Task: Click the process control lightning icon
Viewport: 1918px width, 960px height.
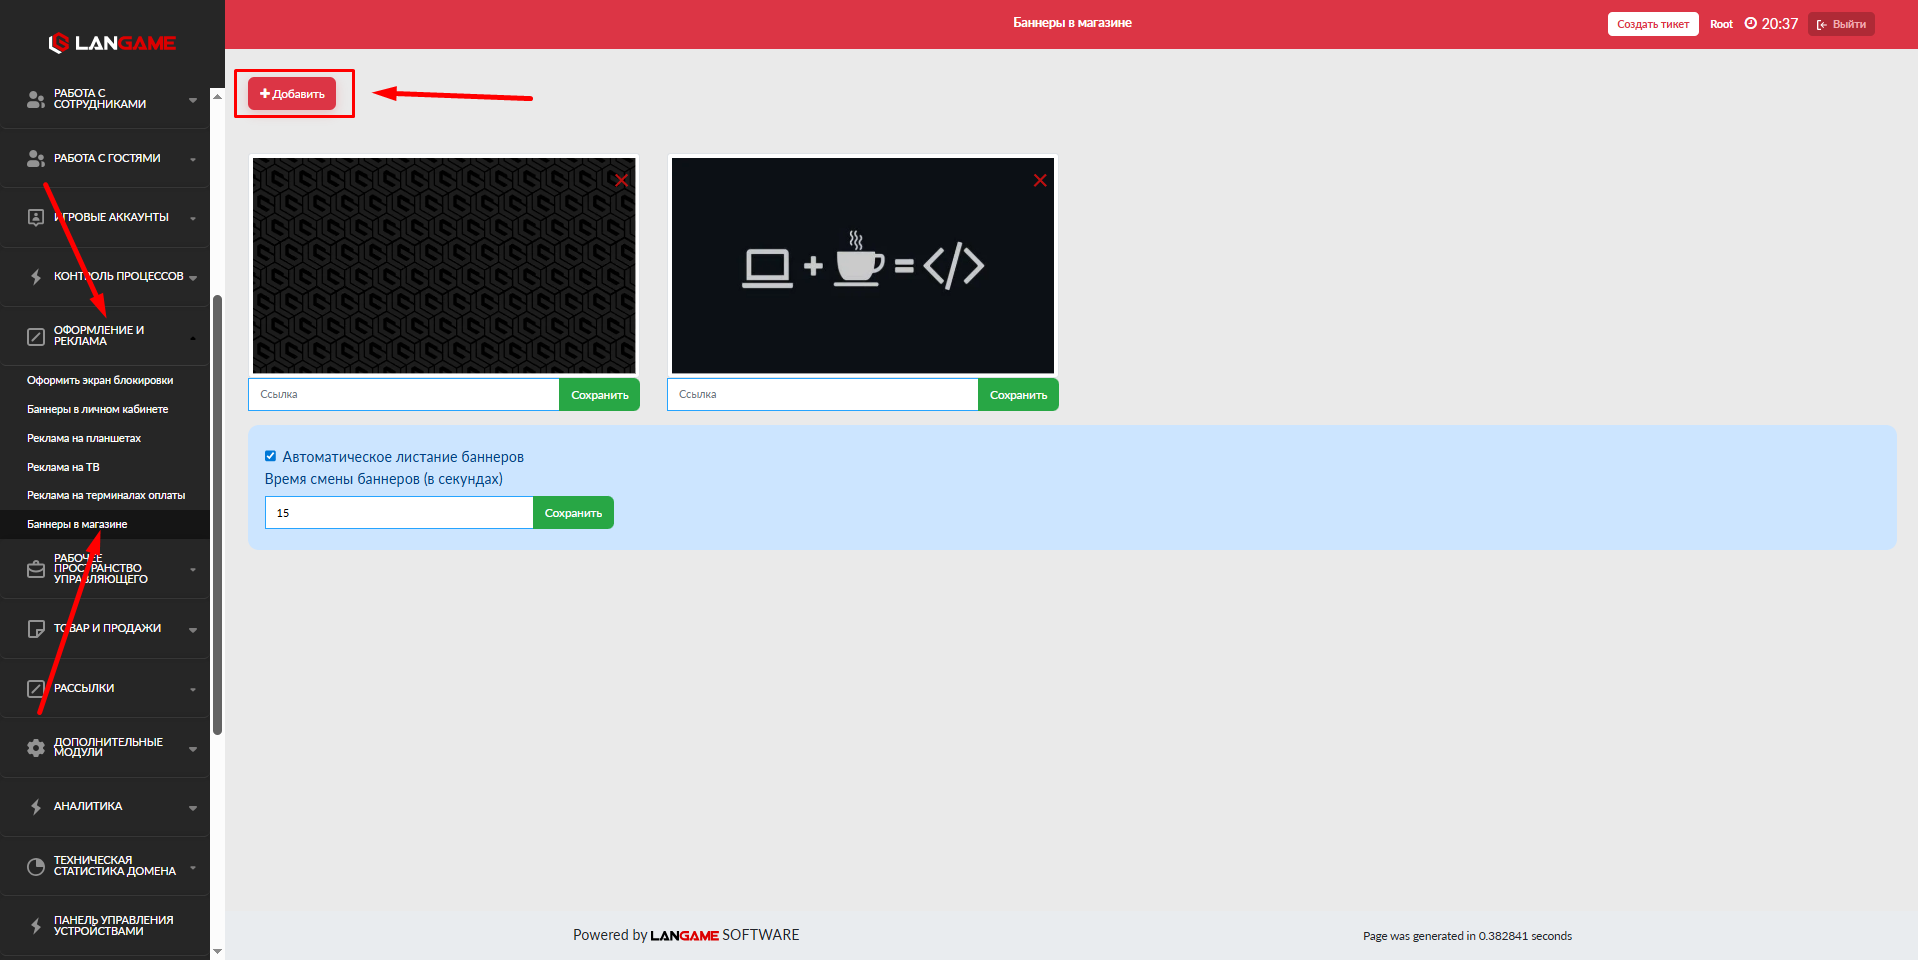Action: pos(36,276)
